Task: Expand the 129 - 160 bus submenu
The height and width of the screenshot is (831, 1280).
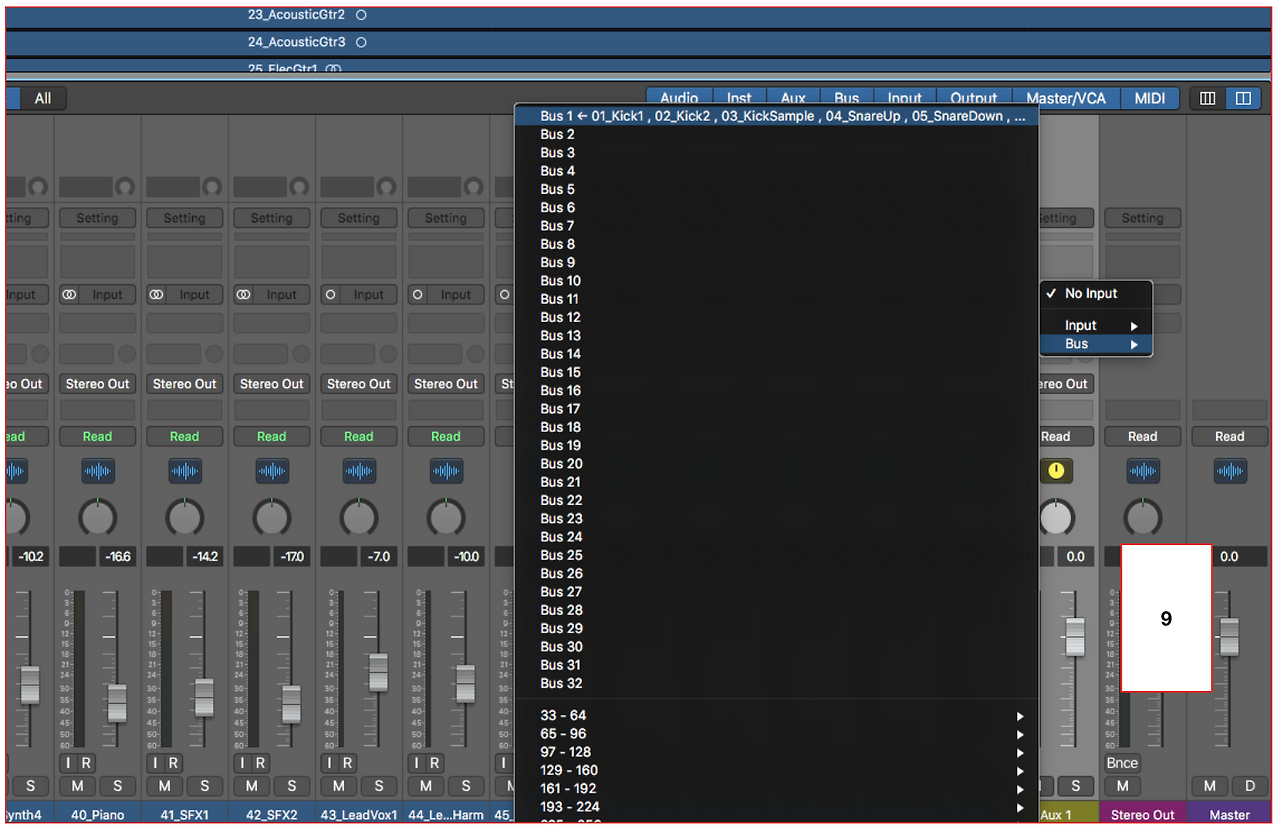Action: click(x=777, y=770)
